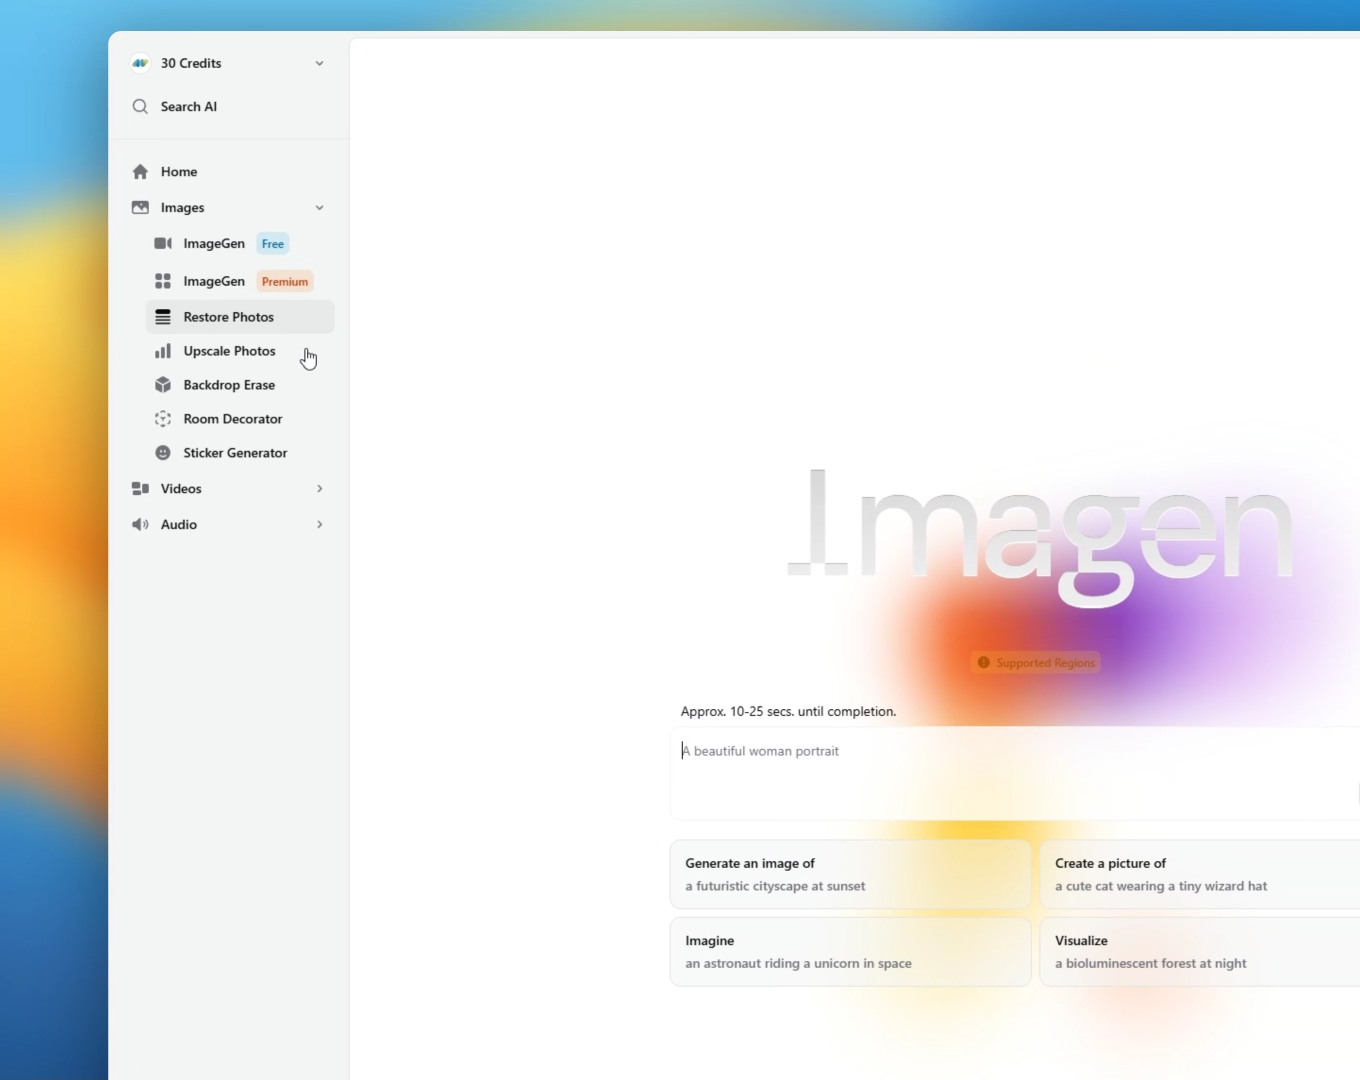
Task: Click the Audio speaker icon
Action: (140, 525)
